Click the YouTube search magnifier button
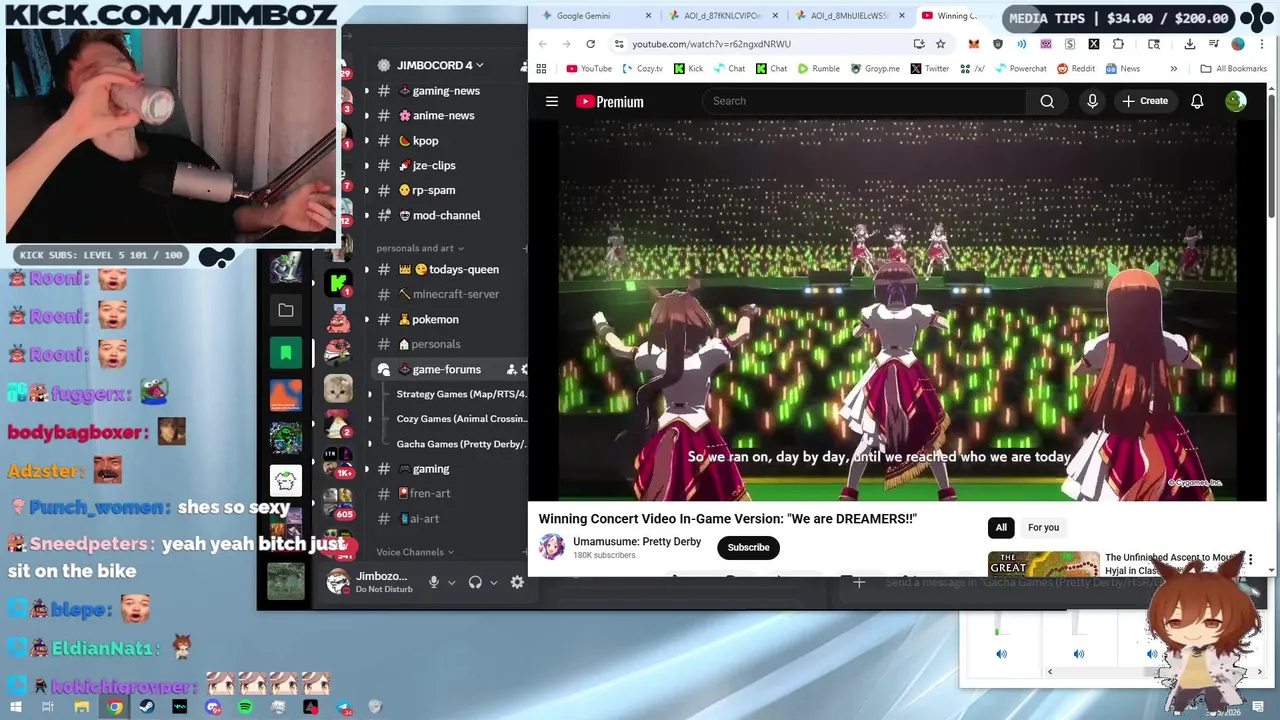 [1047, 101]
